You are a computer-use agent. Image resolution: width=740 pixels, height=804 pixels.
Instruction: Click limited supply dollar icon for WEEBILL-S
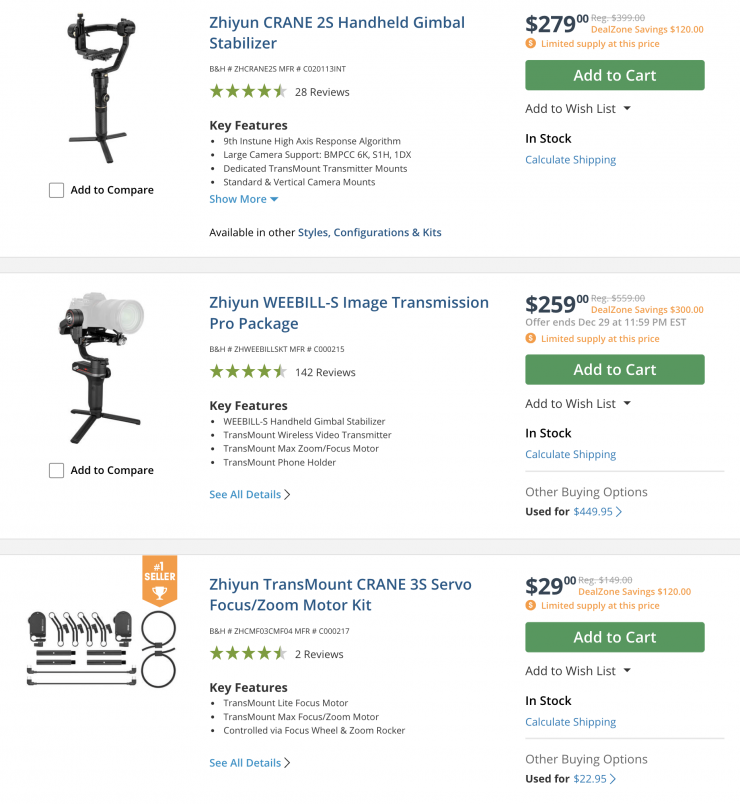click(531, 339)
